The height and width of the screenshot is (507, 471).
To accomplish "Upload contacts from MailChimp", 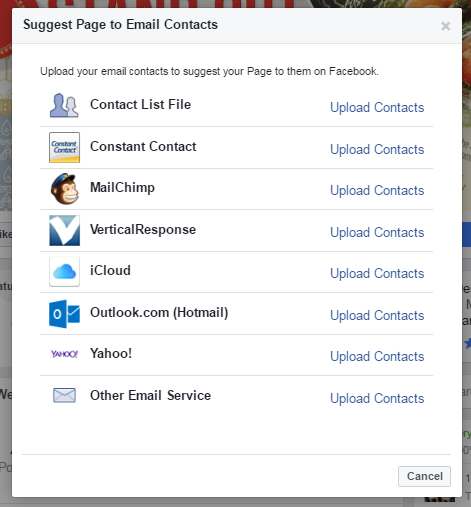I will pyautogui.click(x=377, y=191).
